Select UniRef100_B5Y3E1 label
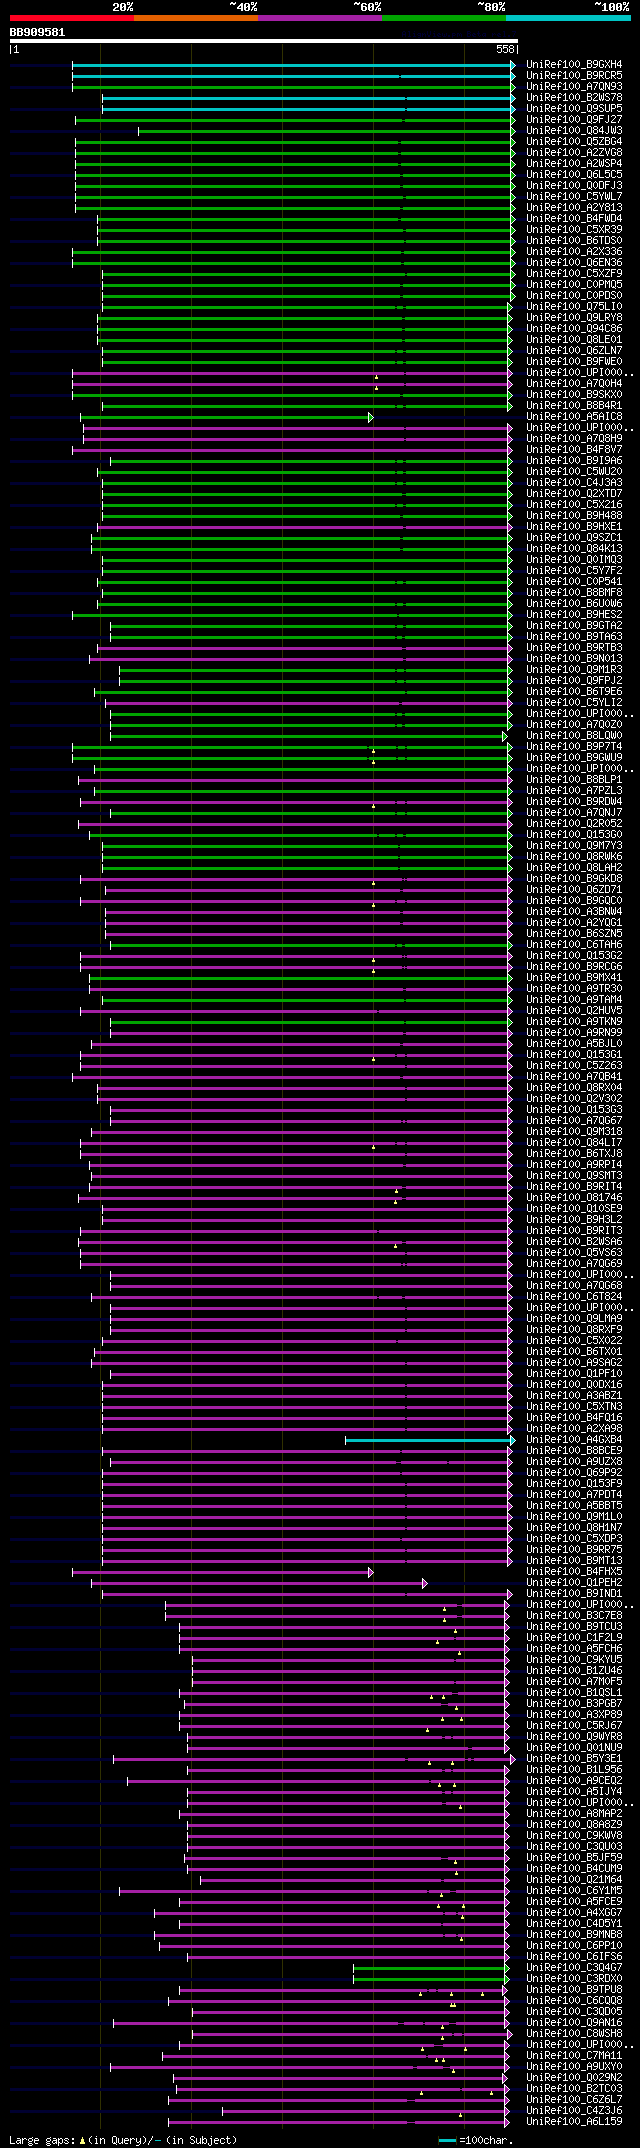Viewport: 640px width, 2148px height. [x=574, y=1759]
